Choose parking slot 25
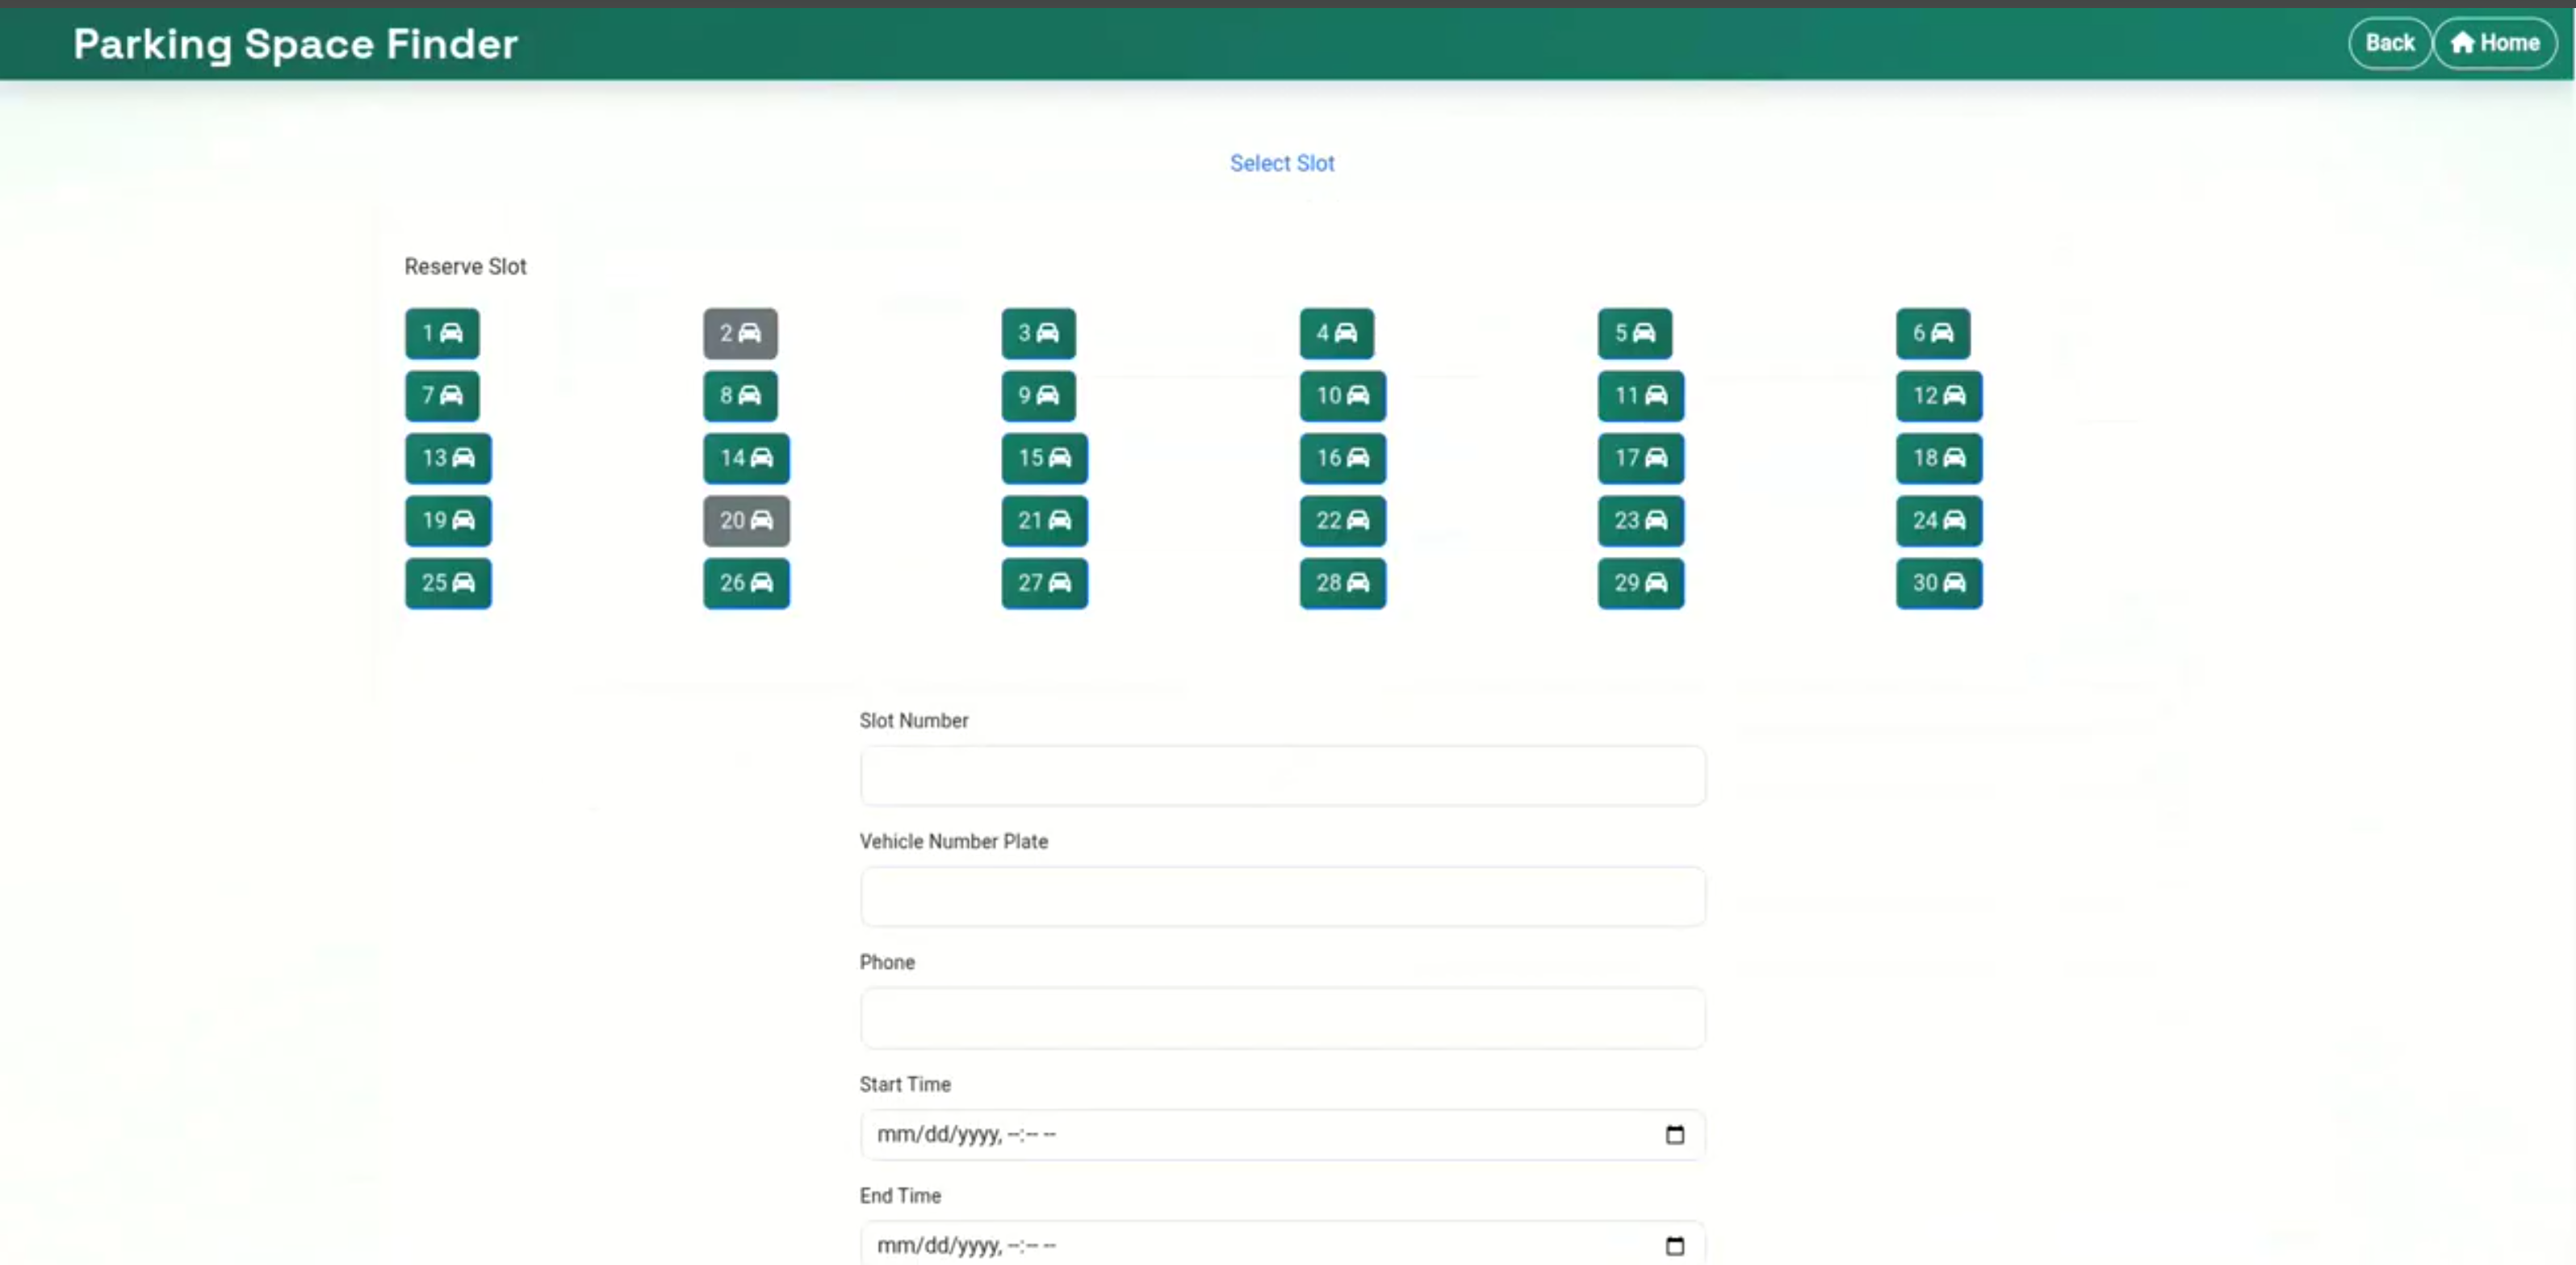The image size is (2576, 1265). click(448, 583)
